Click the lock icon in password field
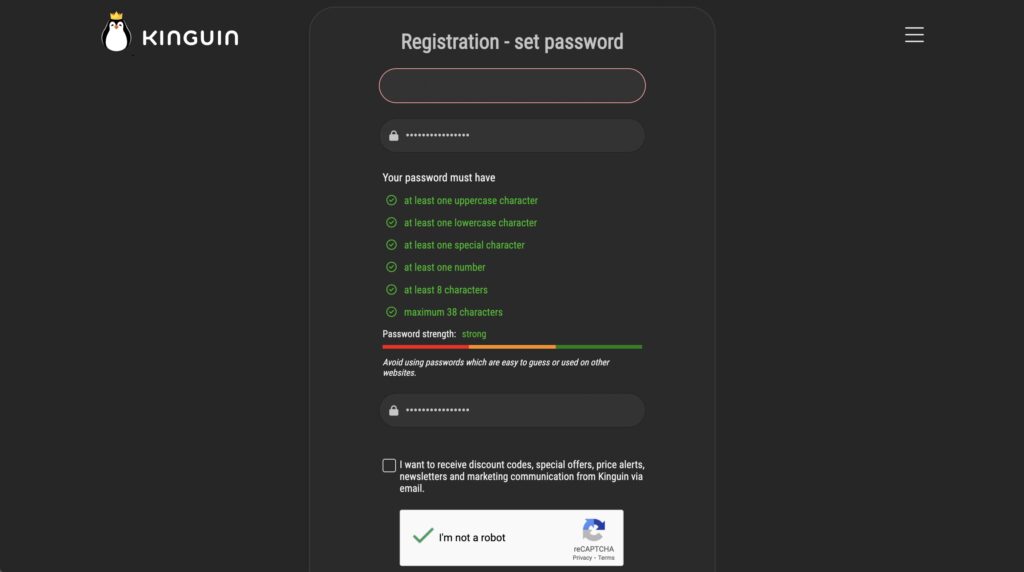 coord(394,136)
